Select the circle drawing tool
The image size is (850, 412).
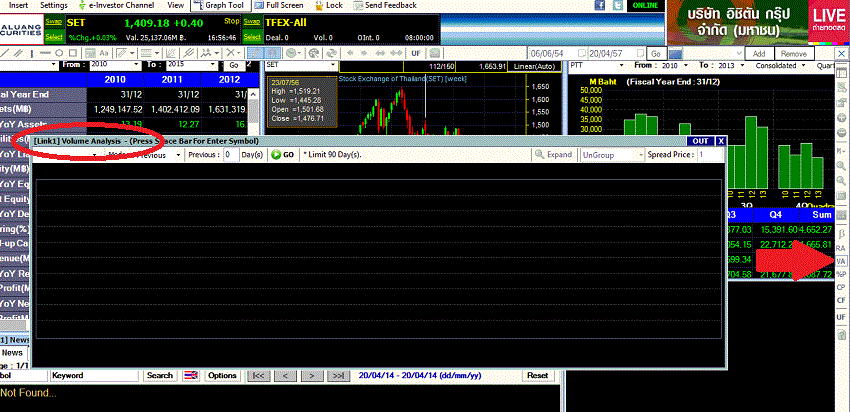(x=59, y=53)
